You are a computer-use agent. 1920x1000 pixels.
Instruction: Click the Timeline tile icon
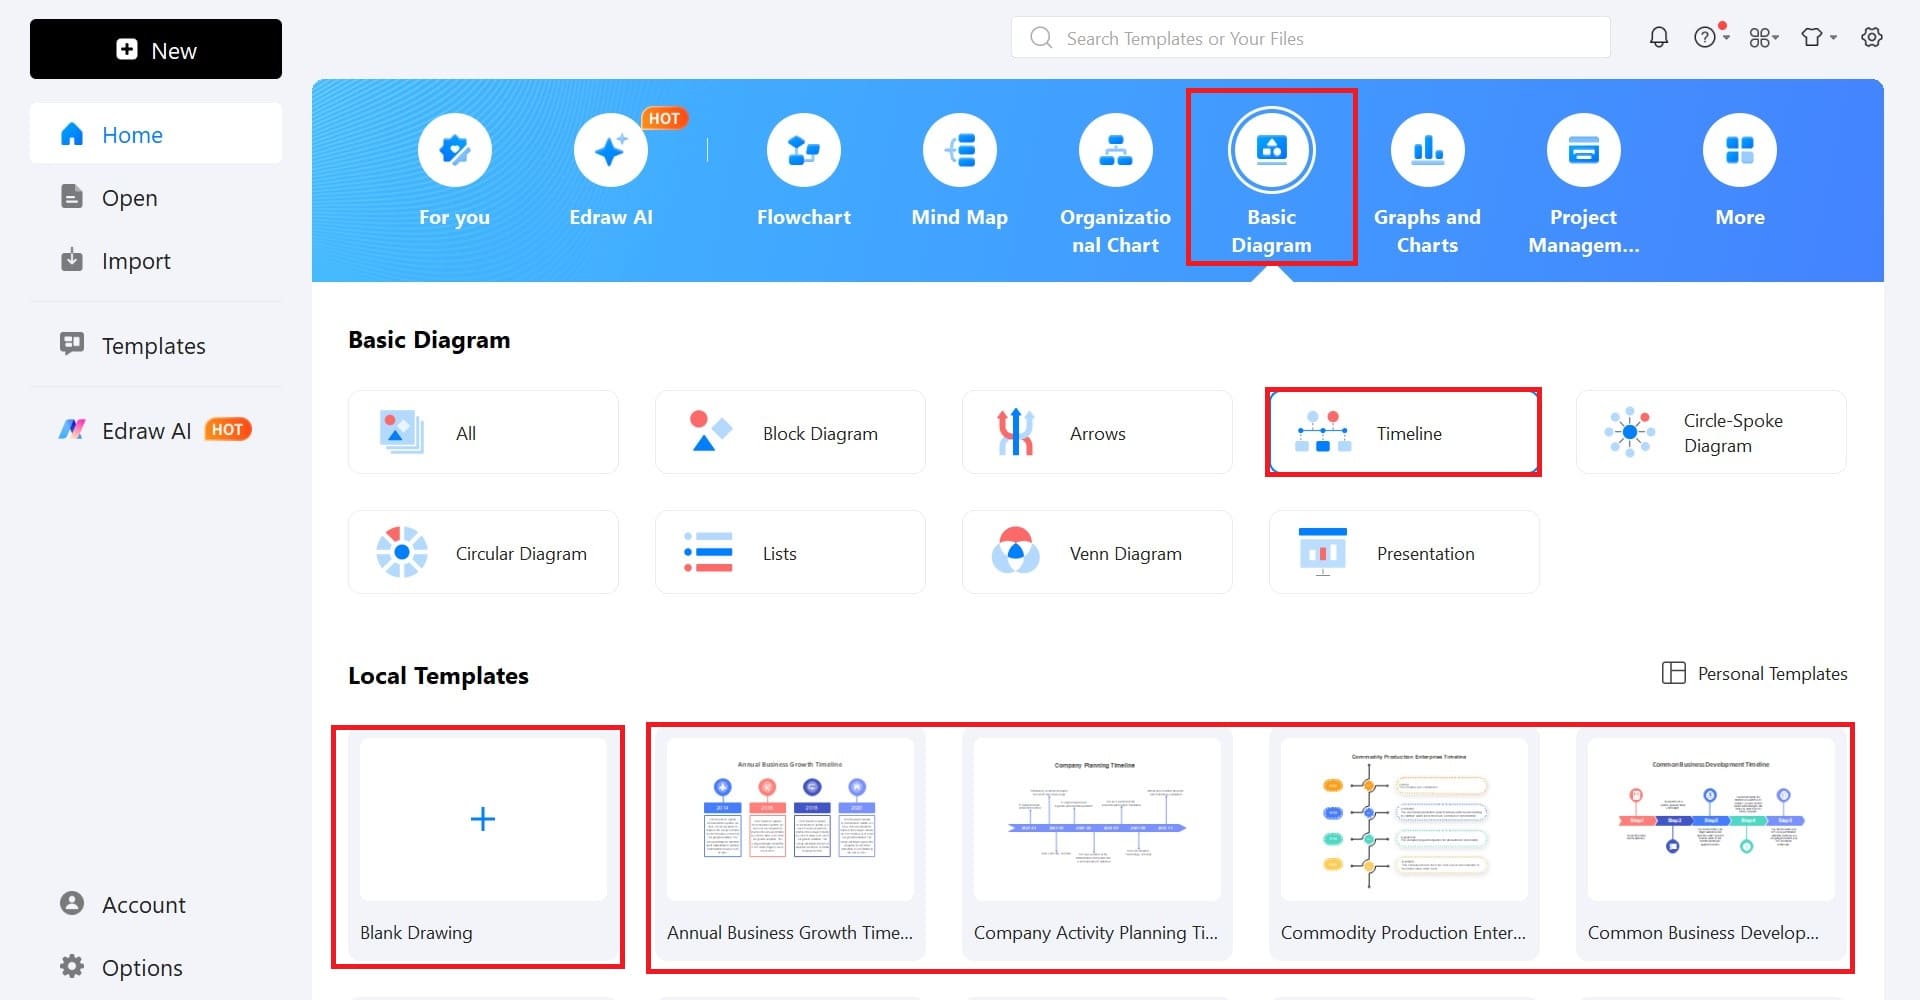click(x=1323, y=432)
